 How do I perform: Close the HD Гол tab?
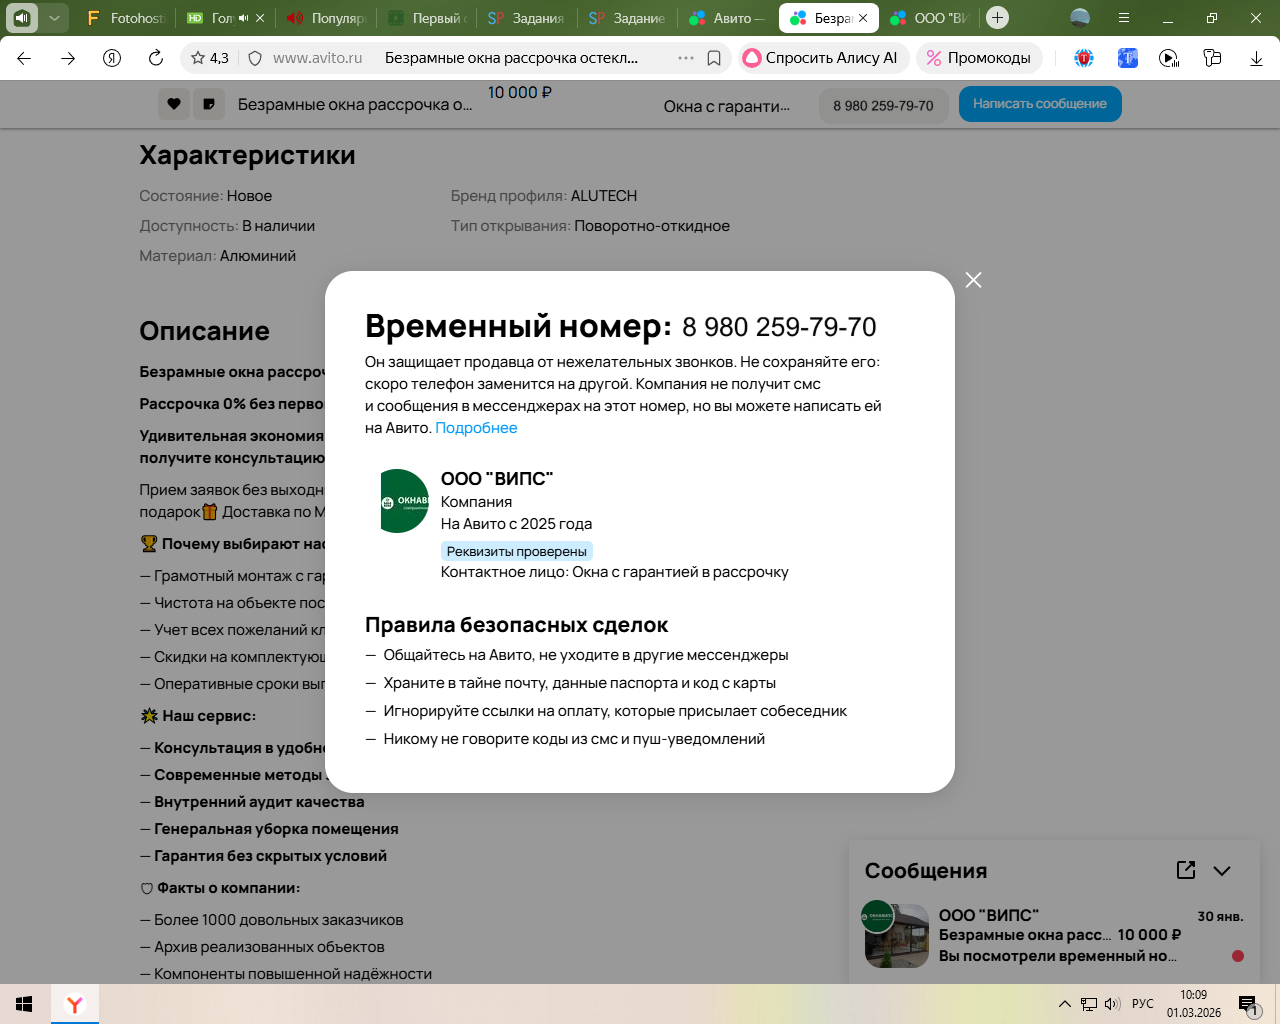click(x=260, y=18)
